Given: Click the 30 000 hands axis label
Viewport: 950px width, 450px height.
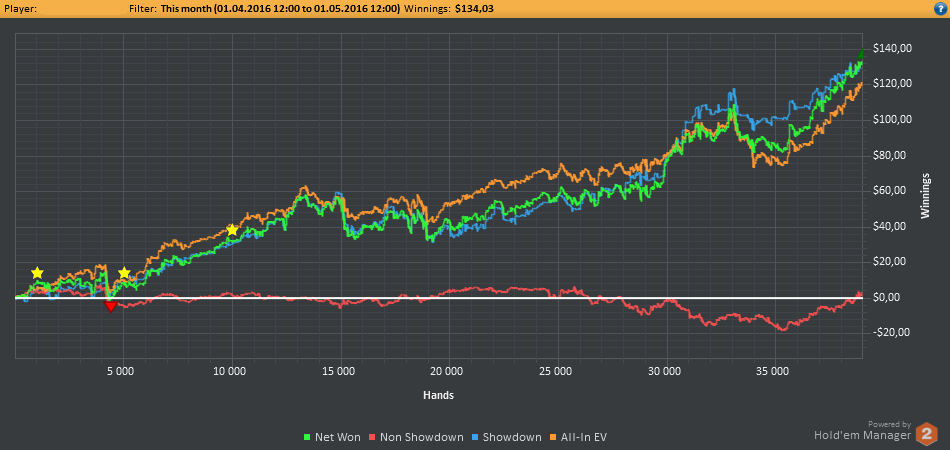Looking at the screenshot, I should 666,371.
